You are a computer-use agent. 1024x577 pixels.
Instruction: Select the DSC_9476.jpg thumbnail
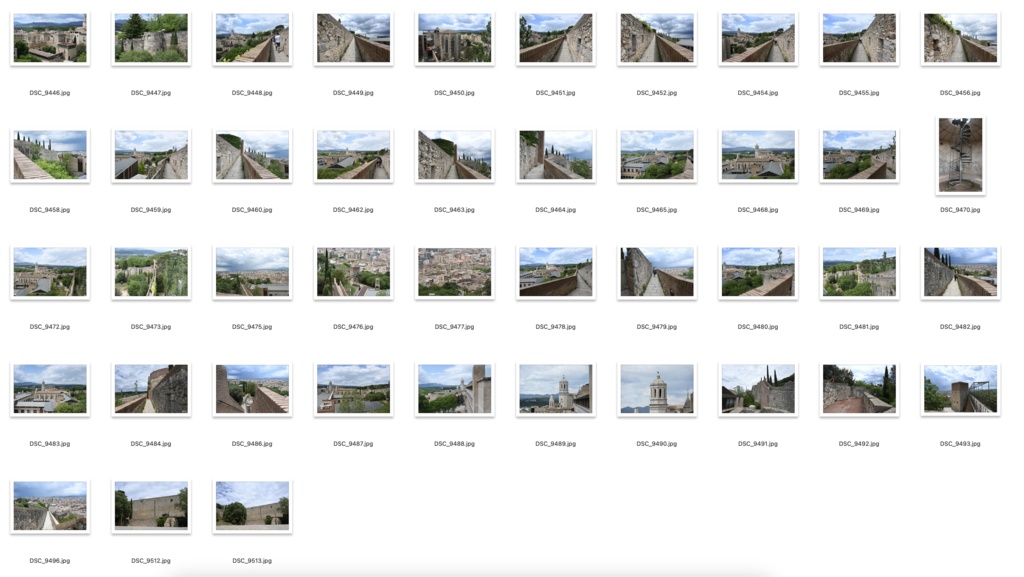coord(353,272)
